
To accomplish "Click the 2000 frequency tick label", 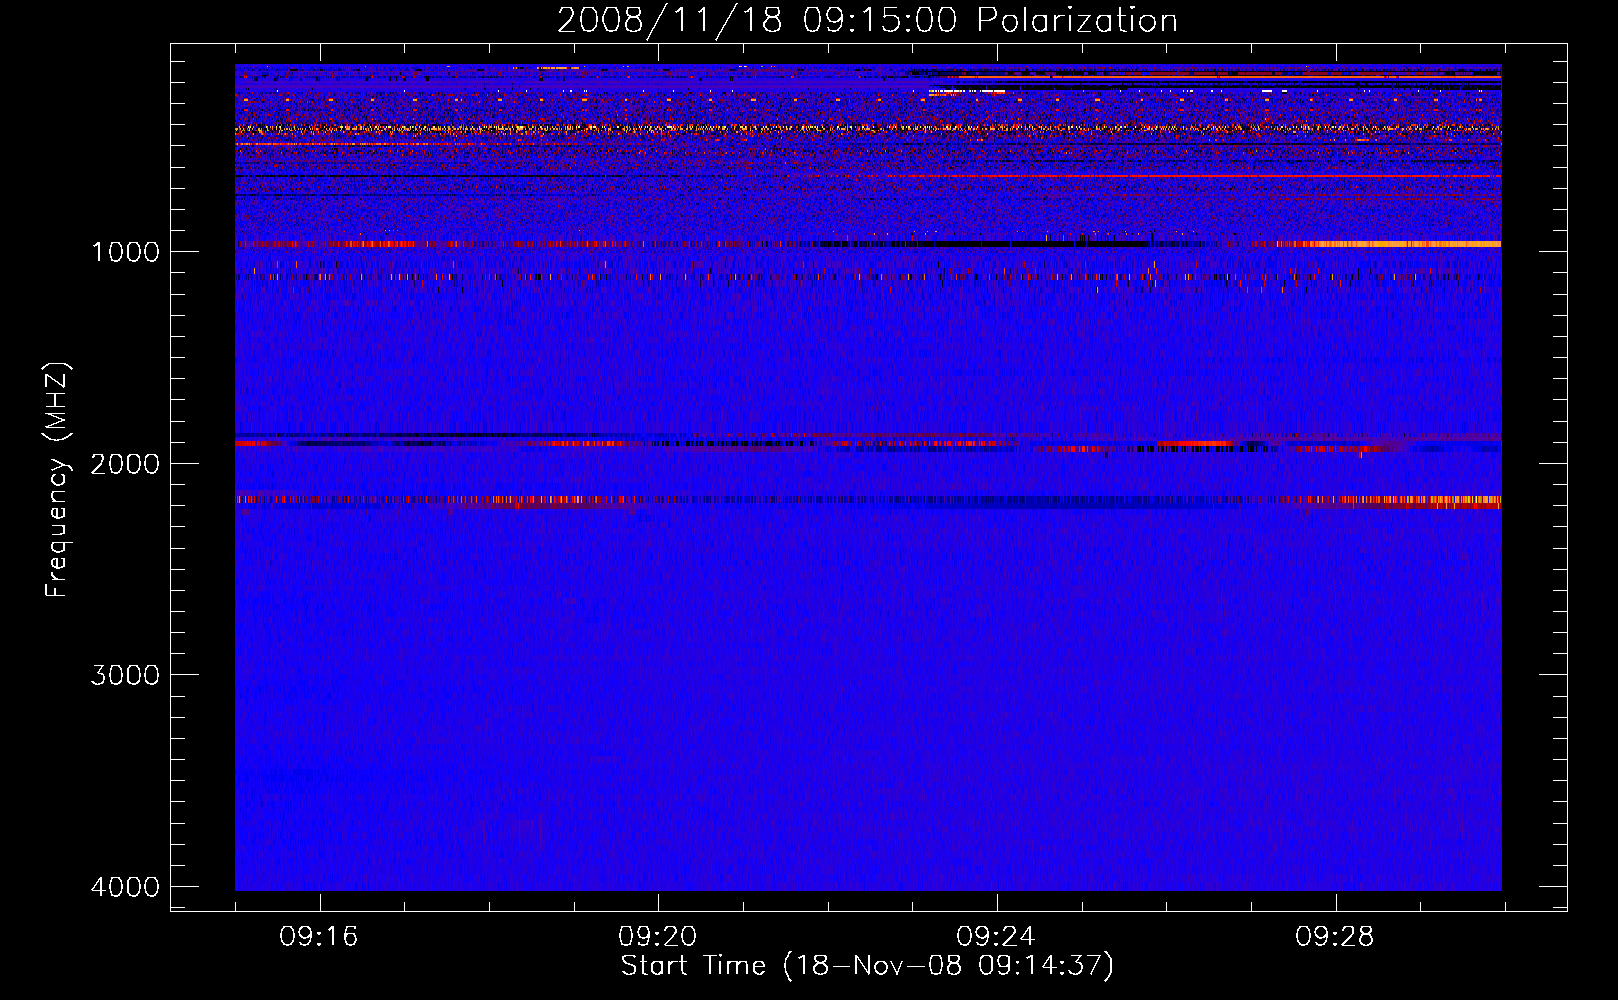I will [125, 464].
